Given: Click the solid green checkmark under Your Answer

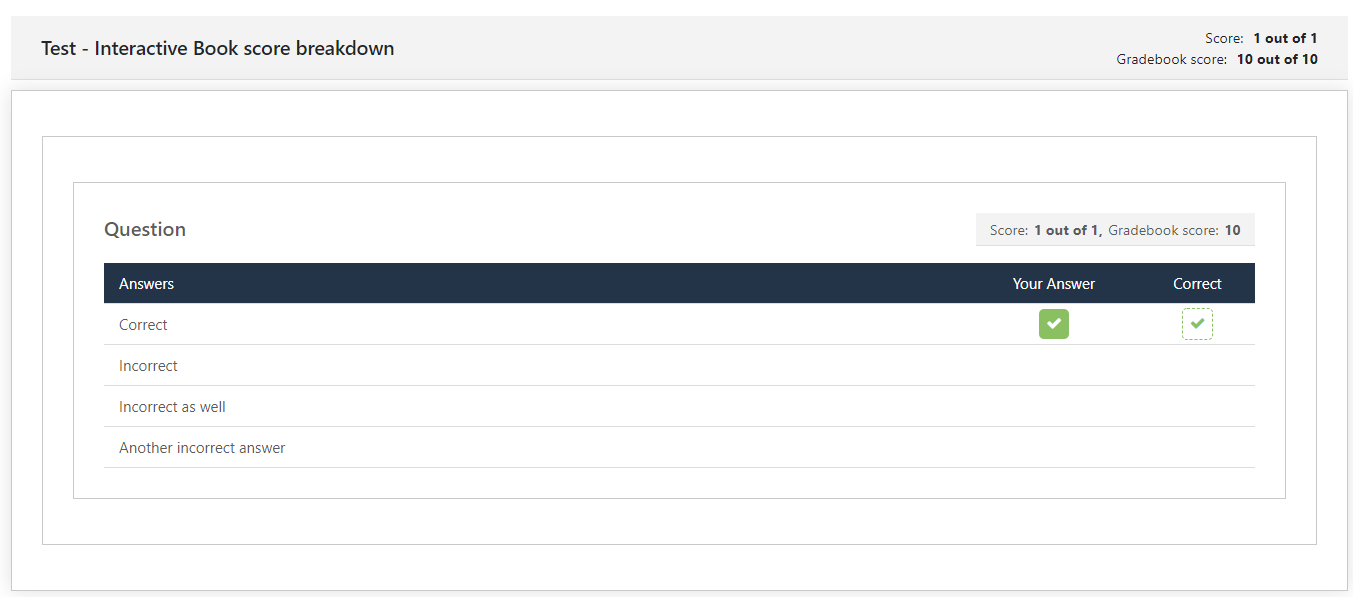Looking at the screenshot, I should tap(1054, 324).
